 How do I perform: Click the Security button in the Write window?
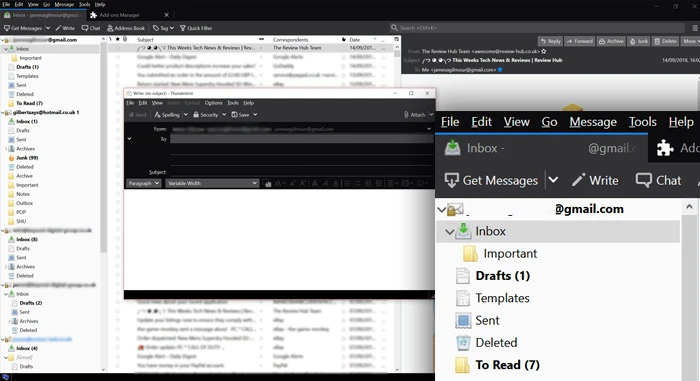(206, 115)
